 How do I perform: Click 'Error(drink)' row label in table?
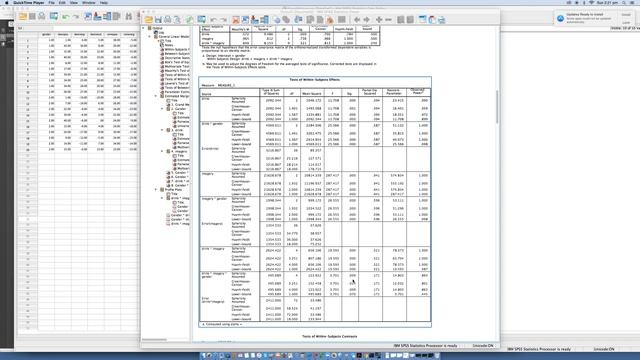click(x=210, y=149)
